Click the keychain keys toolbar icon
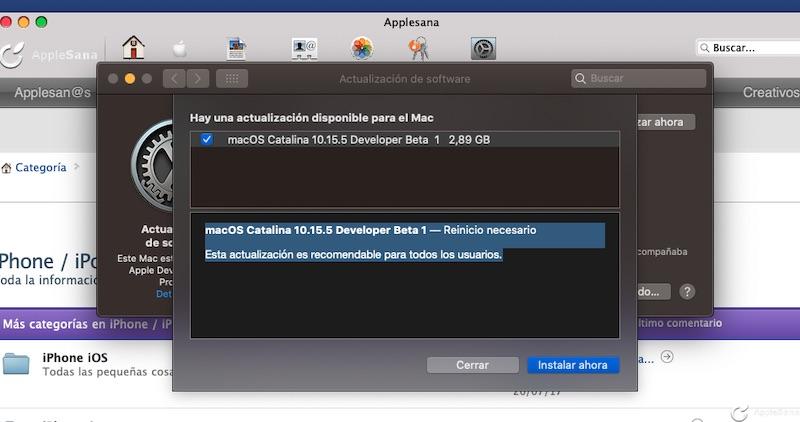 [419, 49]
